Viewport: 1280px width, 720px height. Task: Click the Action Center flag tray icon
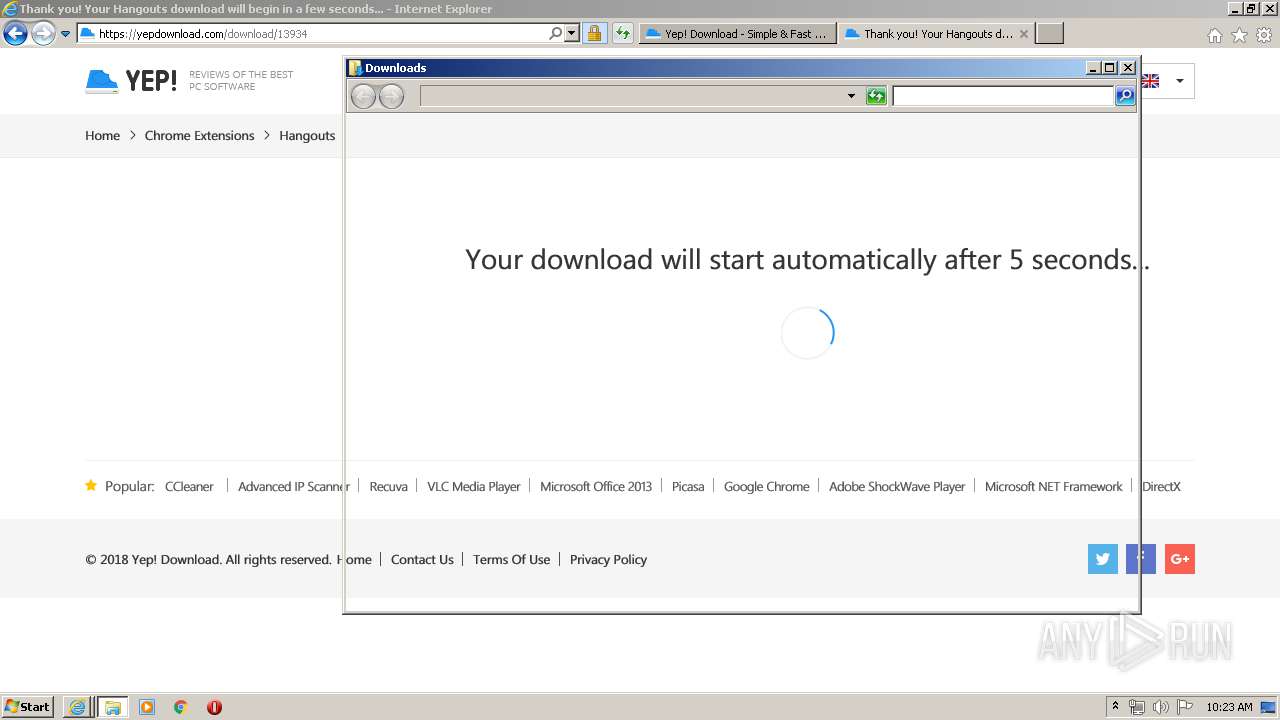(1185, 707)
